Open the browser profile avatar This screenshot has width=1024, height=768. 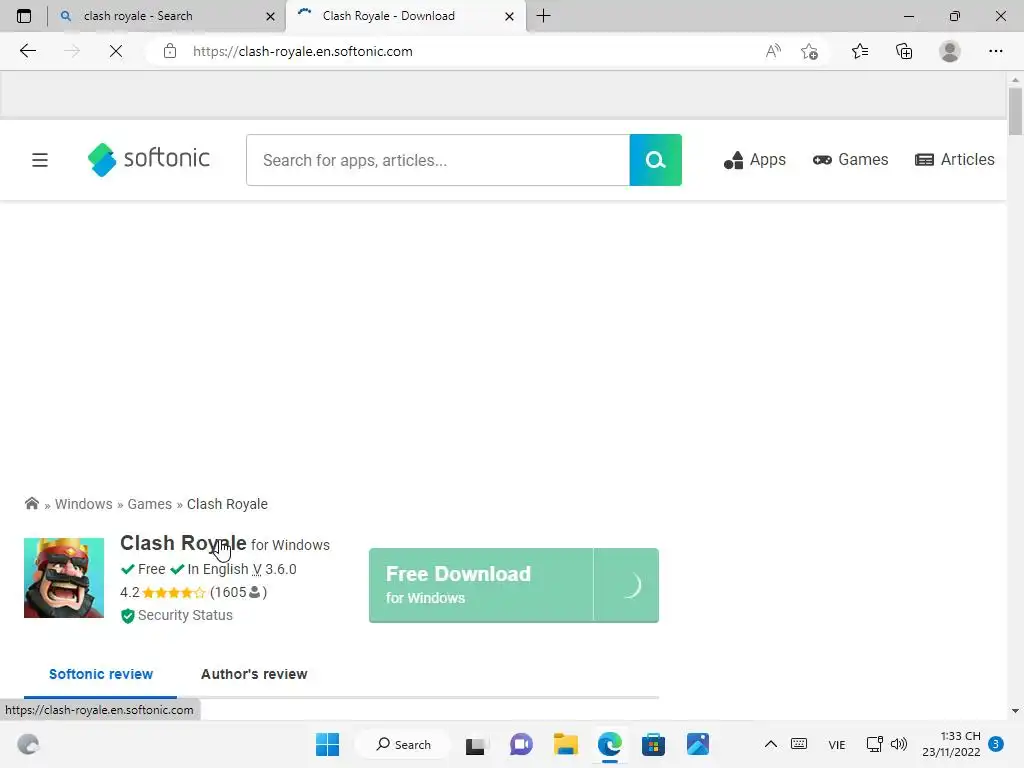pos(950,51)
